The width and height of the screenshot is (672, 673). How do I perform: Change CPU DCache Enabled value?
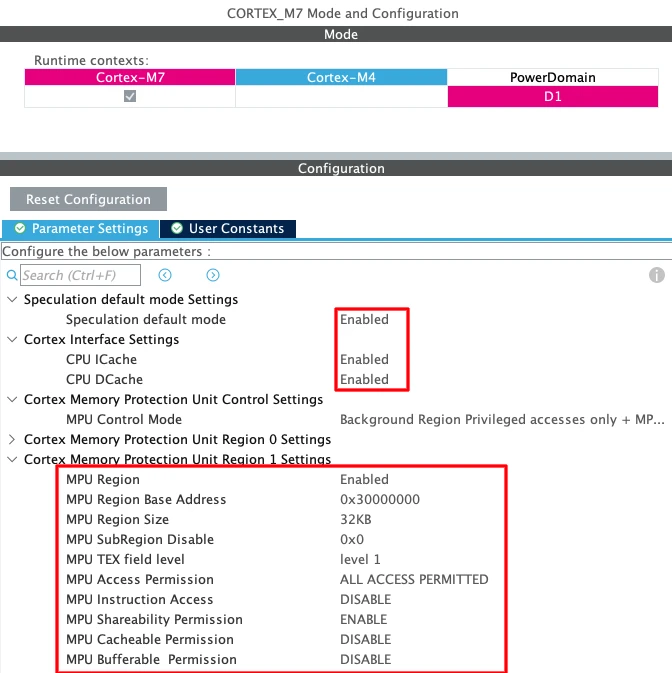tap(364, 379)
